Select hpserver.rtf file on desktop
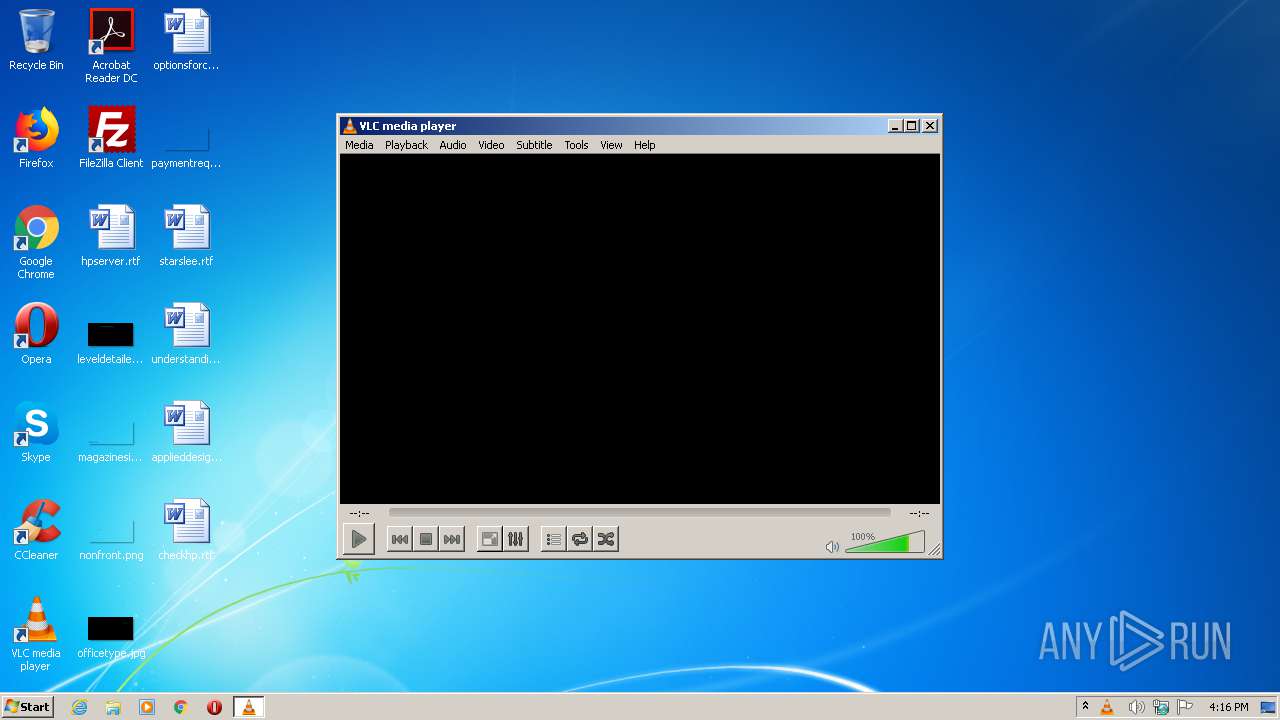Image resolution: width=1280 pixels, height=720 pixels. (x=111, y=236)
